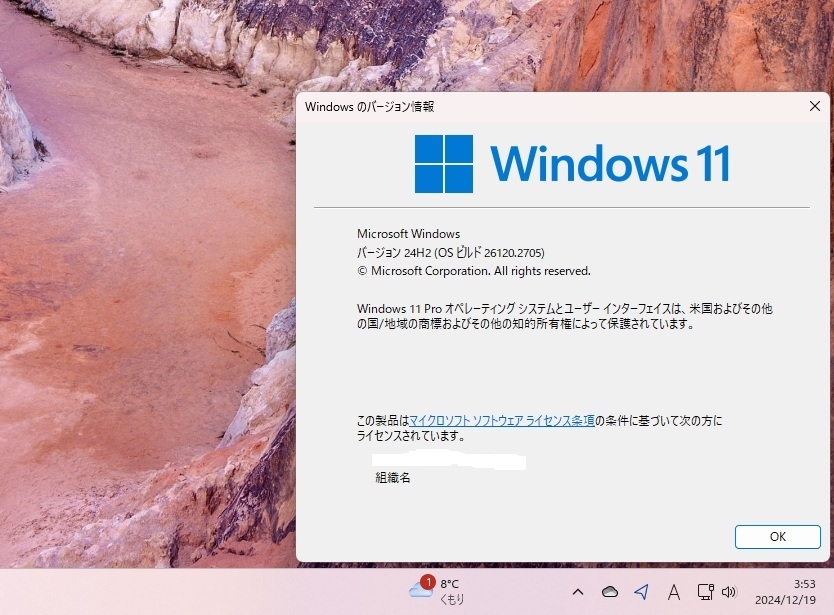Screen dimensions: 834x615
Task: Open the volume speaker icon
Action: click(x=729, y=592)
